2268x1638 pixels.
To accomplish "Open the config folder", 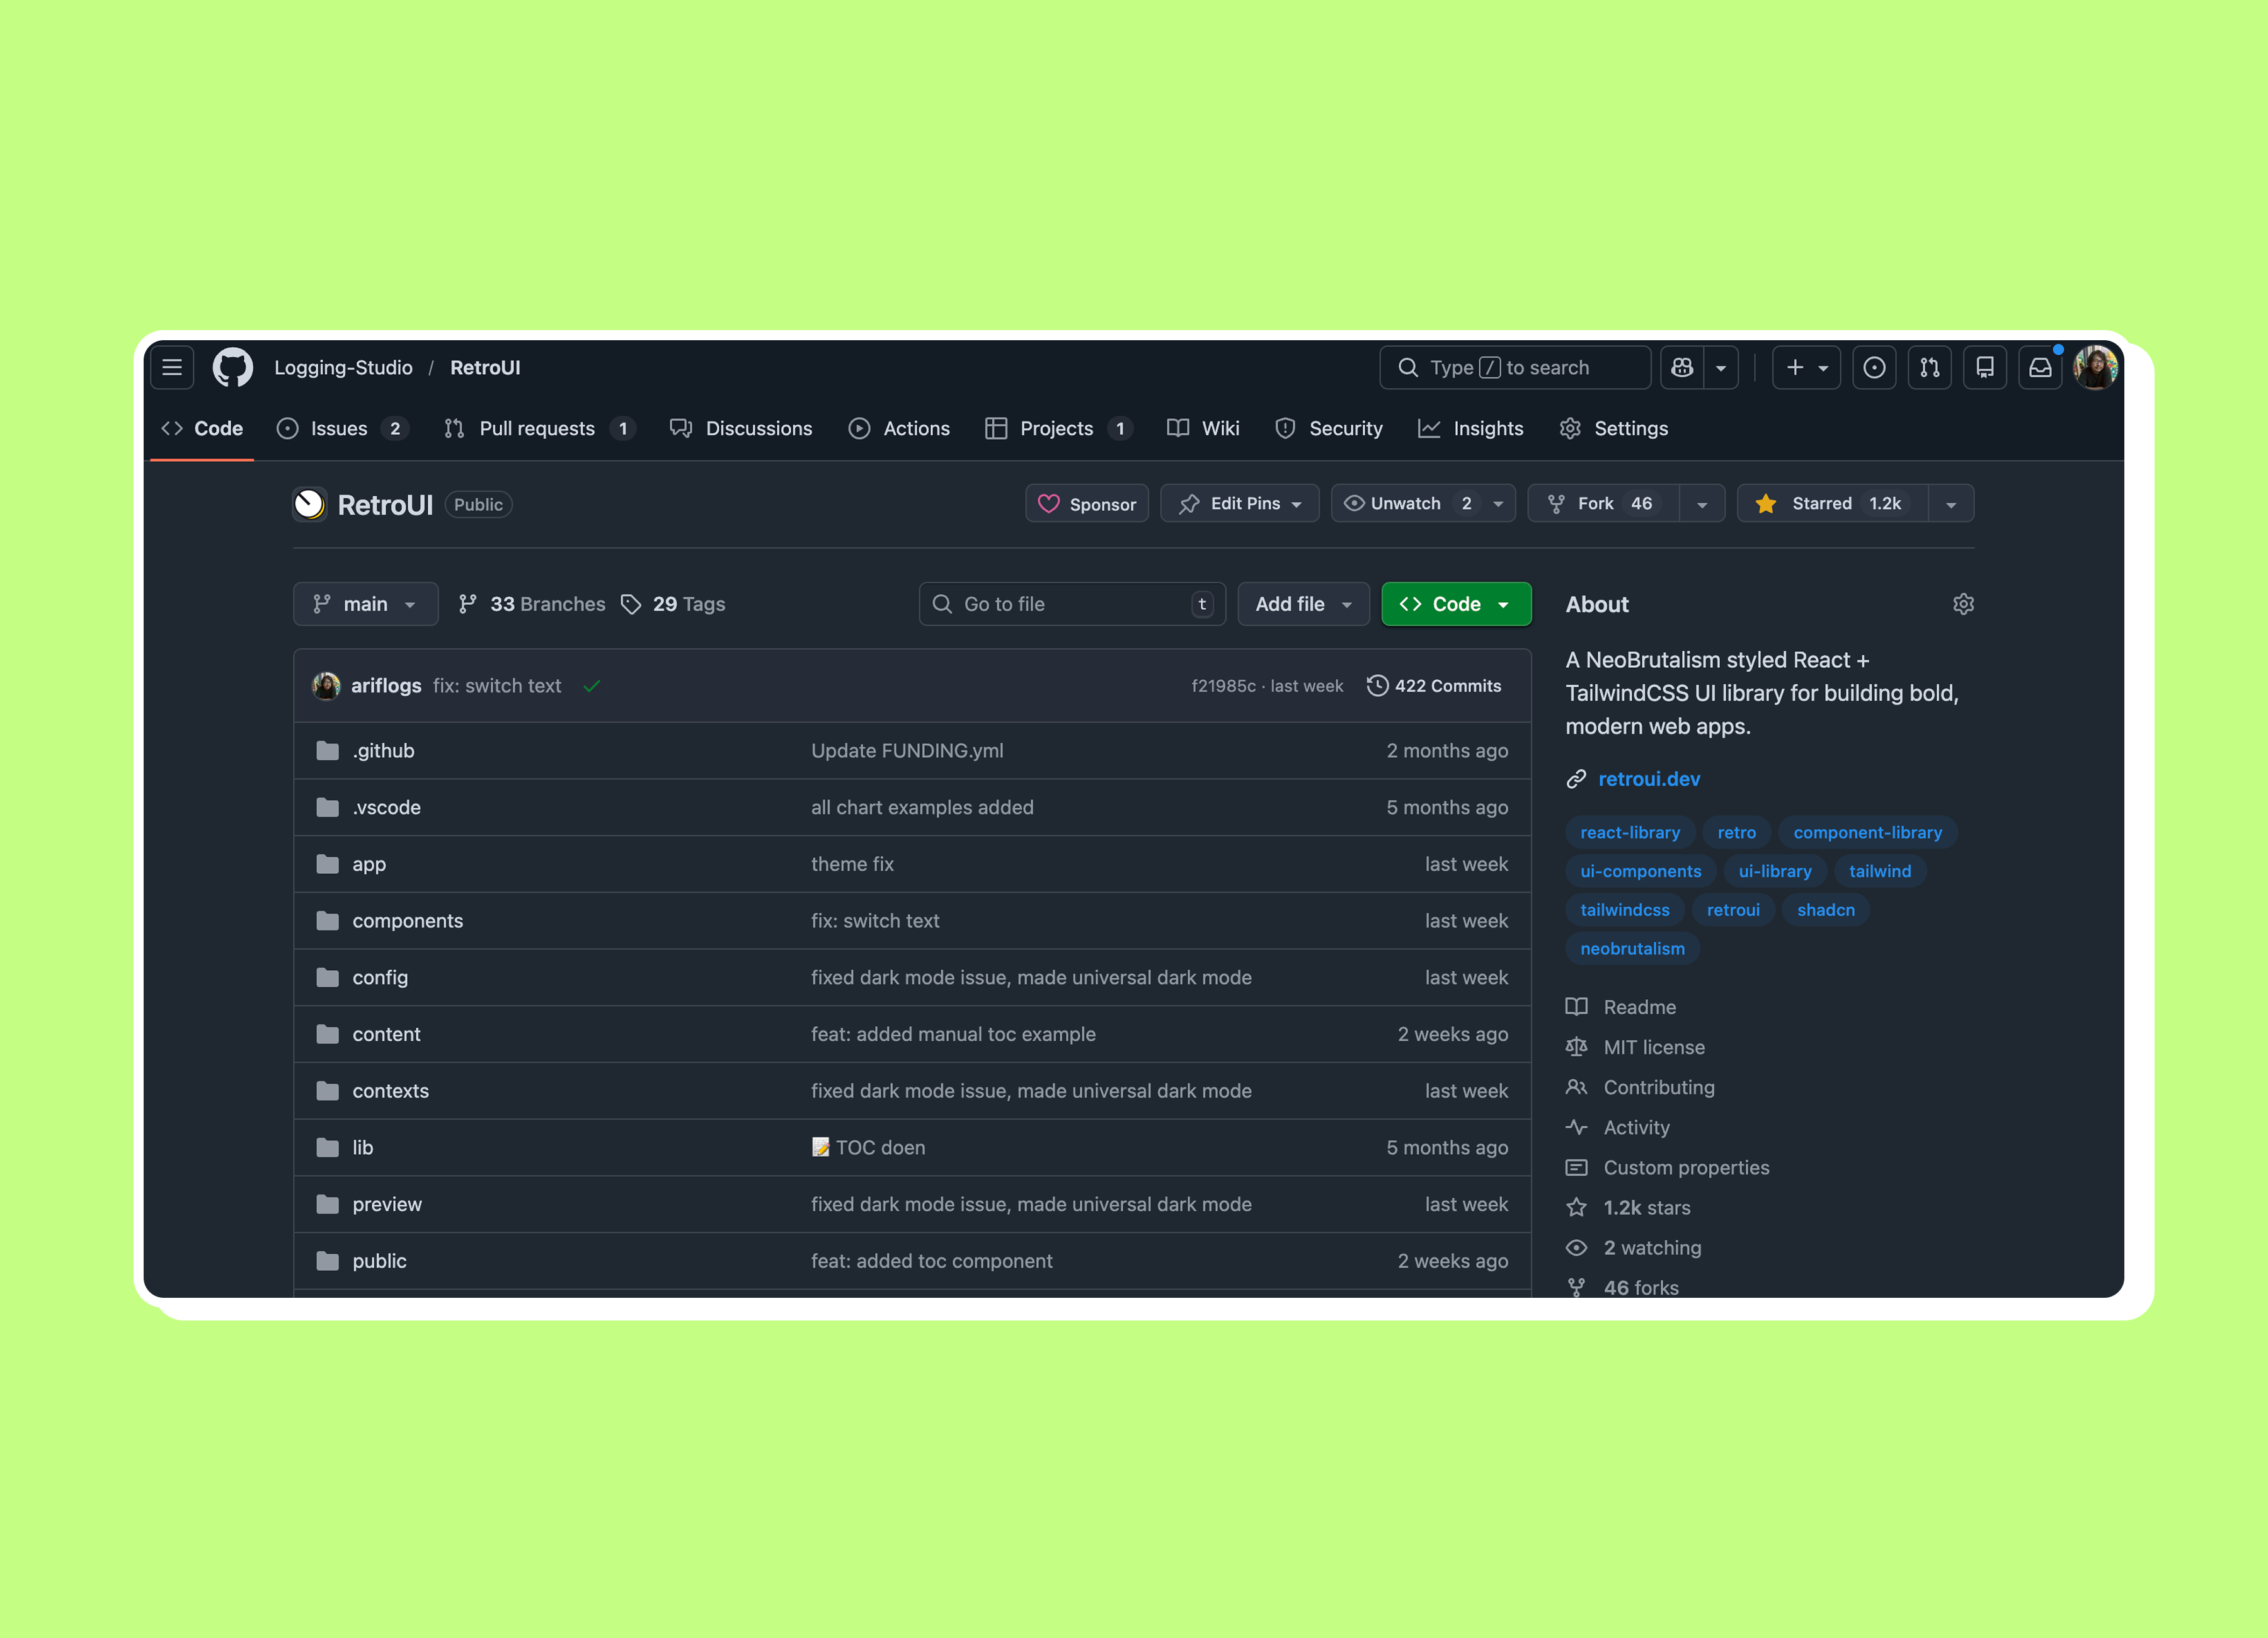I will pyautogui.click(x=380, y=977).
